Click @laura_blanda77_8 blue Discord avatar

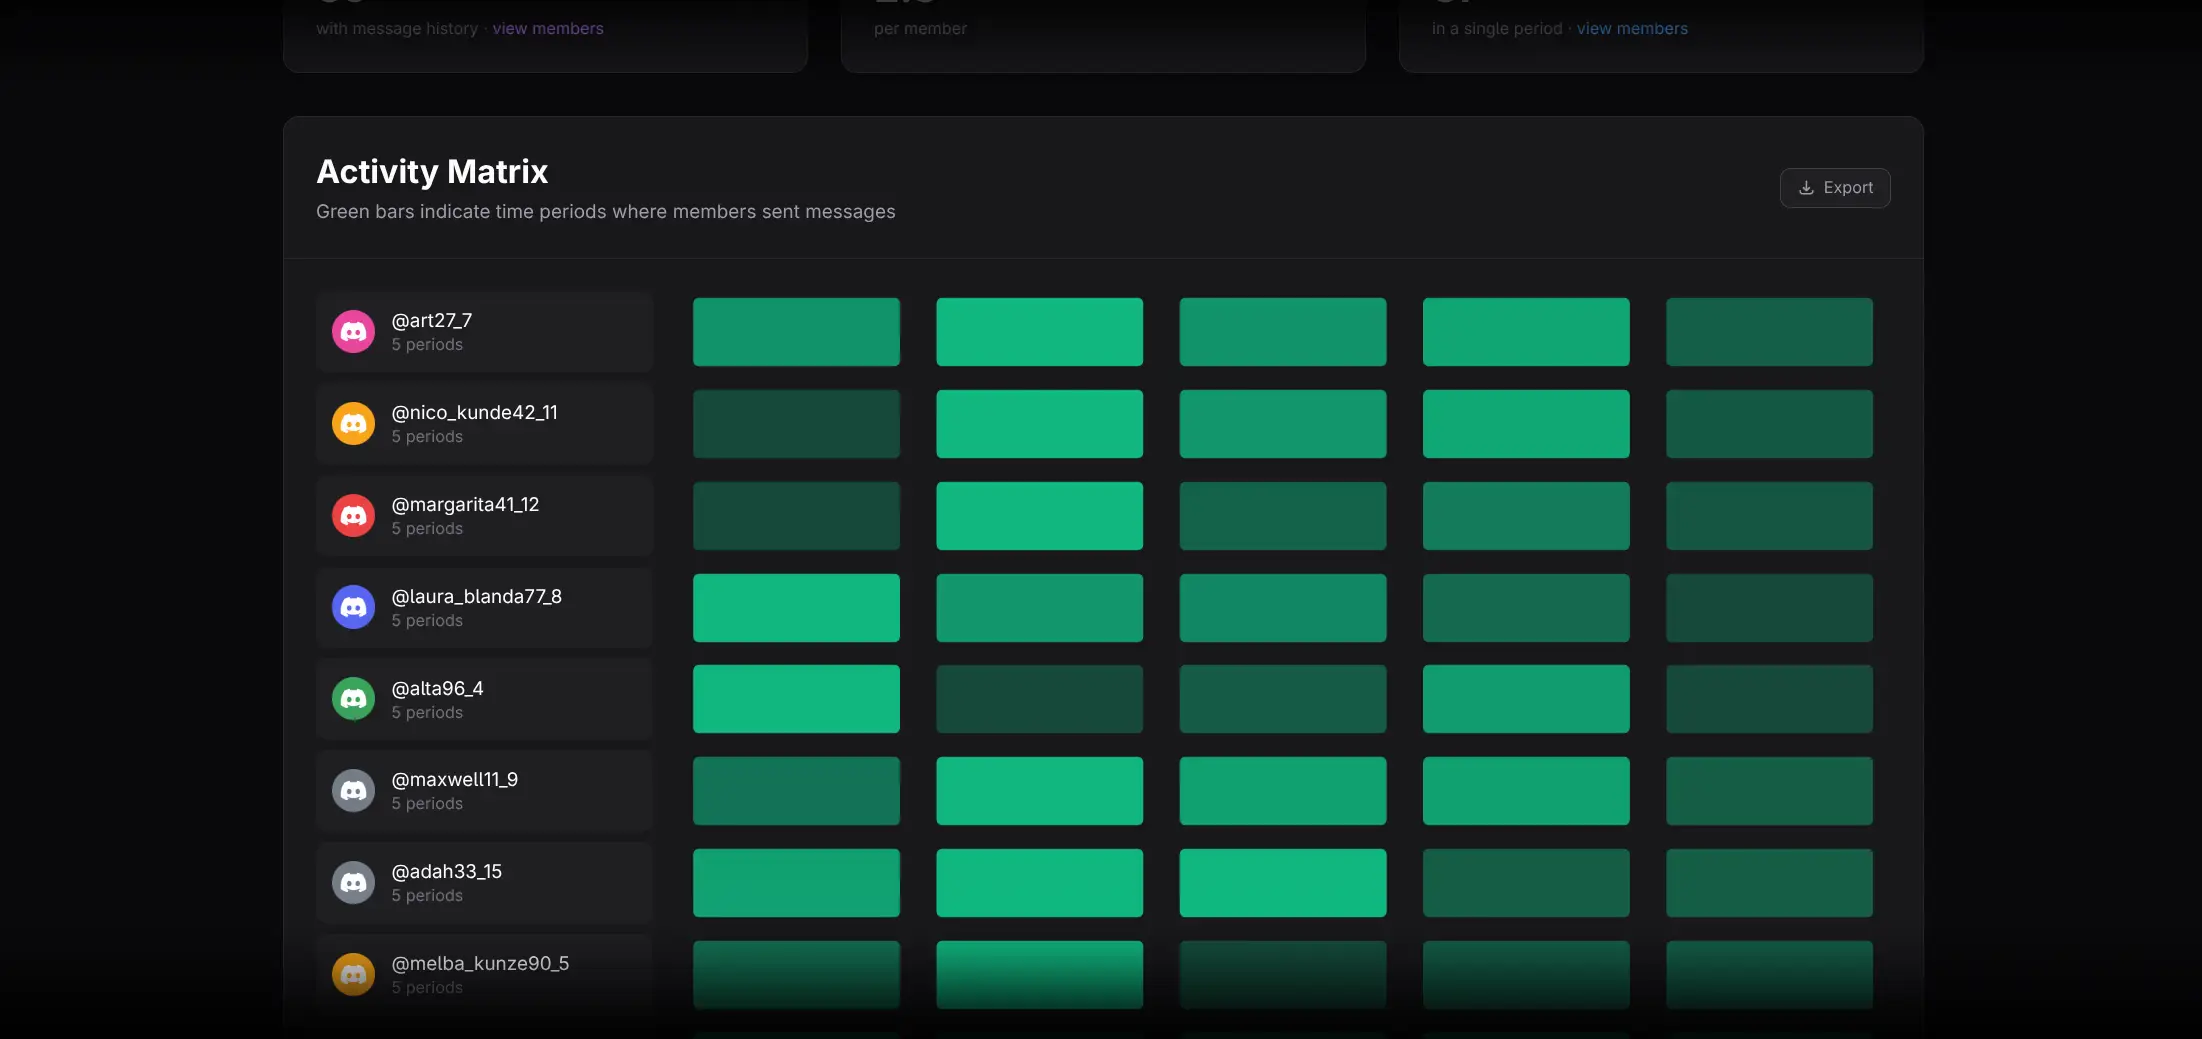[353, 608]
